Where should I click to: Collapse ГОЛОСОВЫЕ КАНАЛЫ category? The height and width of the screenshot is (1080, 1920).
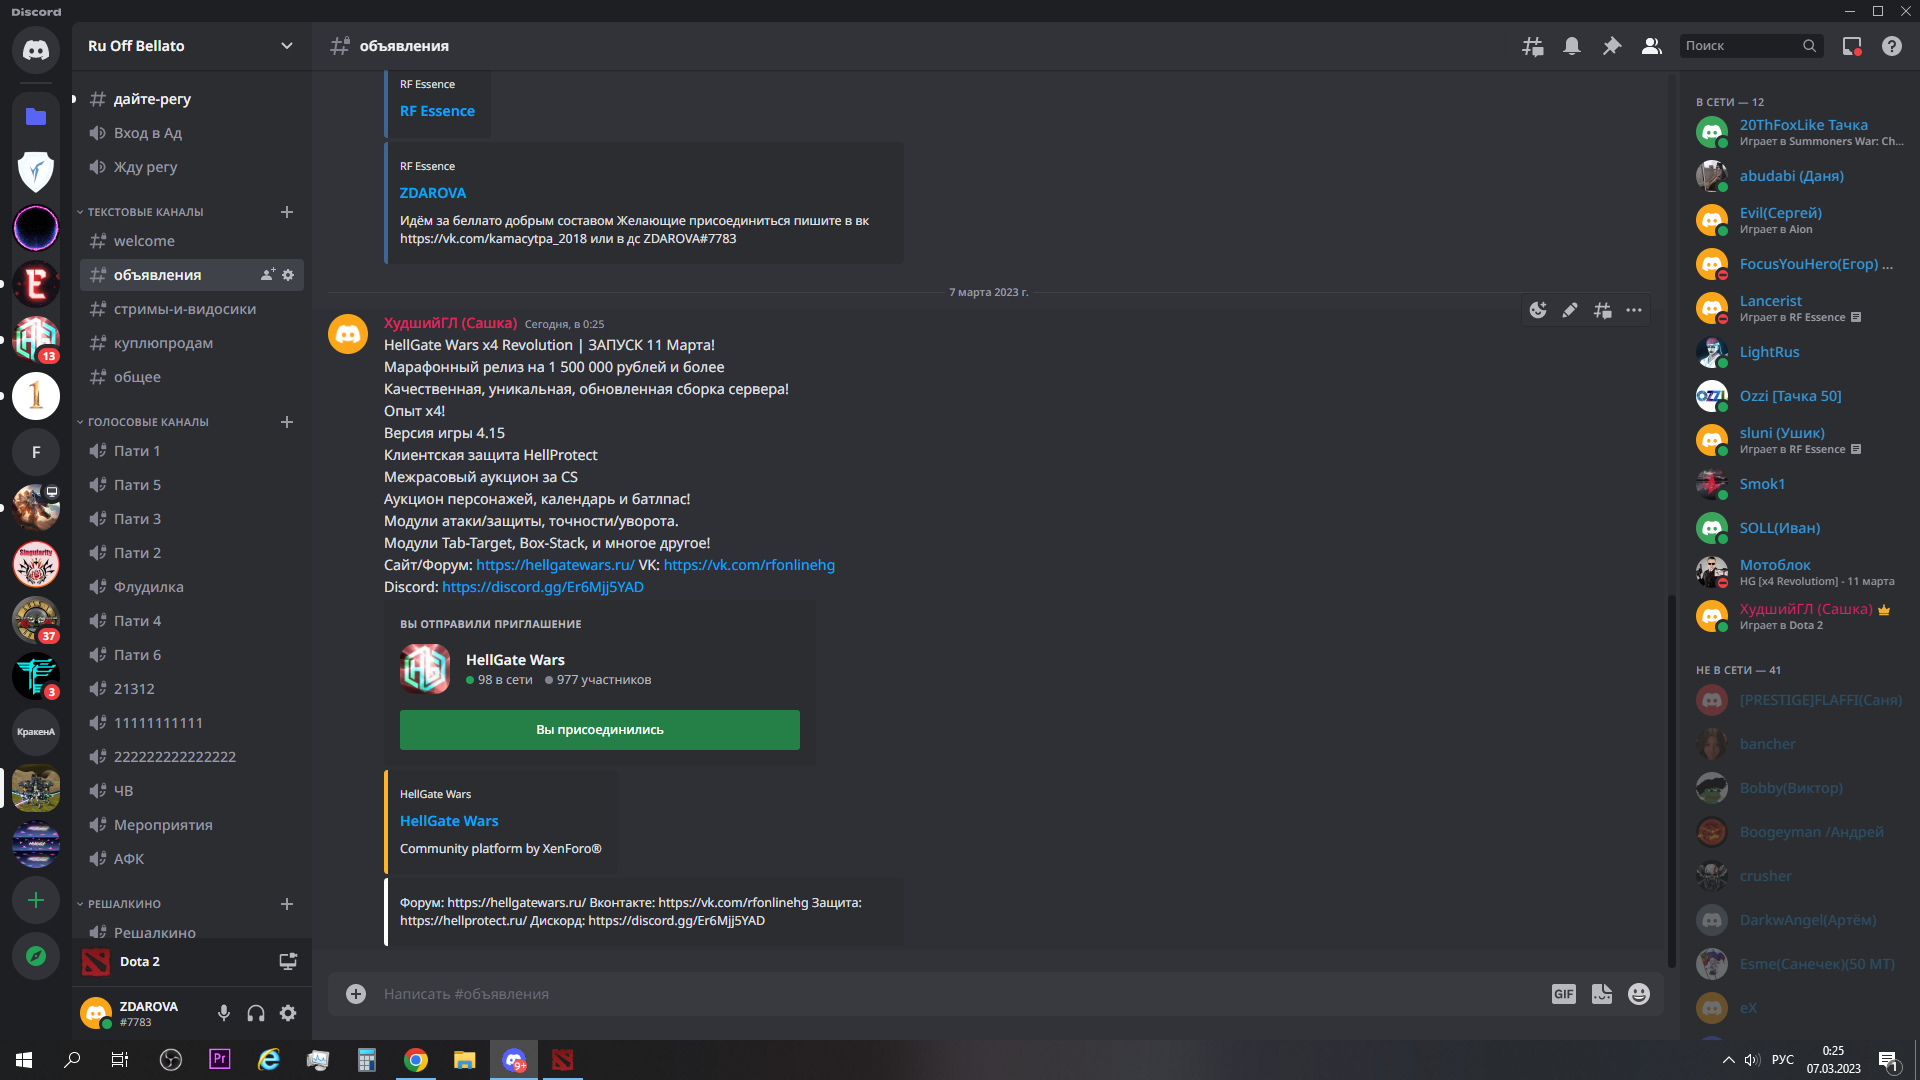147,422
